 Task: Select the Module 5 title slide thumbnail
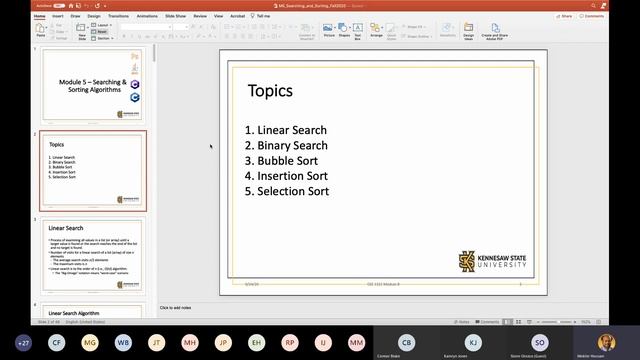[x=93, y=85]
